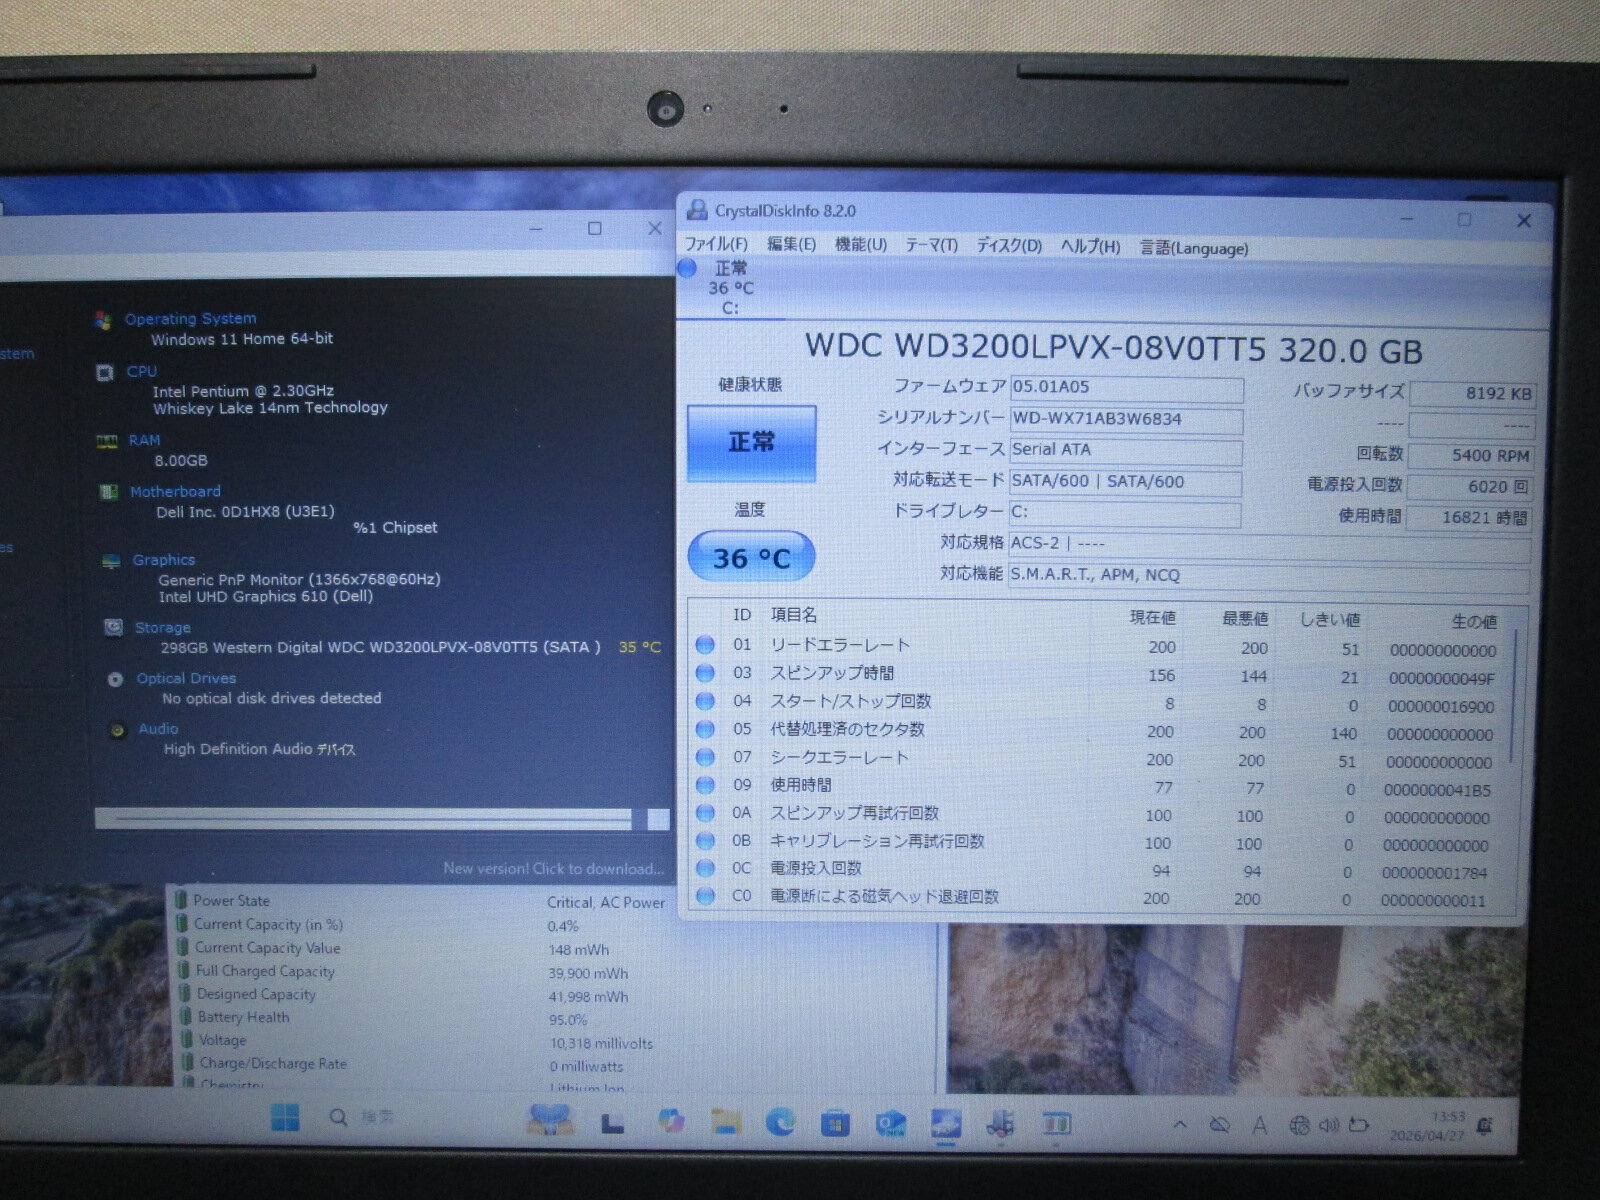
Task: Open the 機能(U) menu
Action: pyautogui.click(x=861, y=245)
